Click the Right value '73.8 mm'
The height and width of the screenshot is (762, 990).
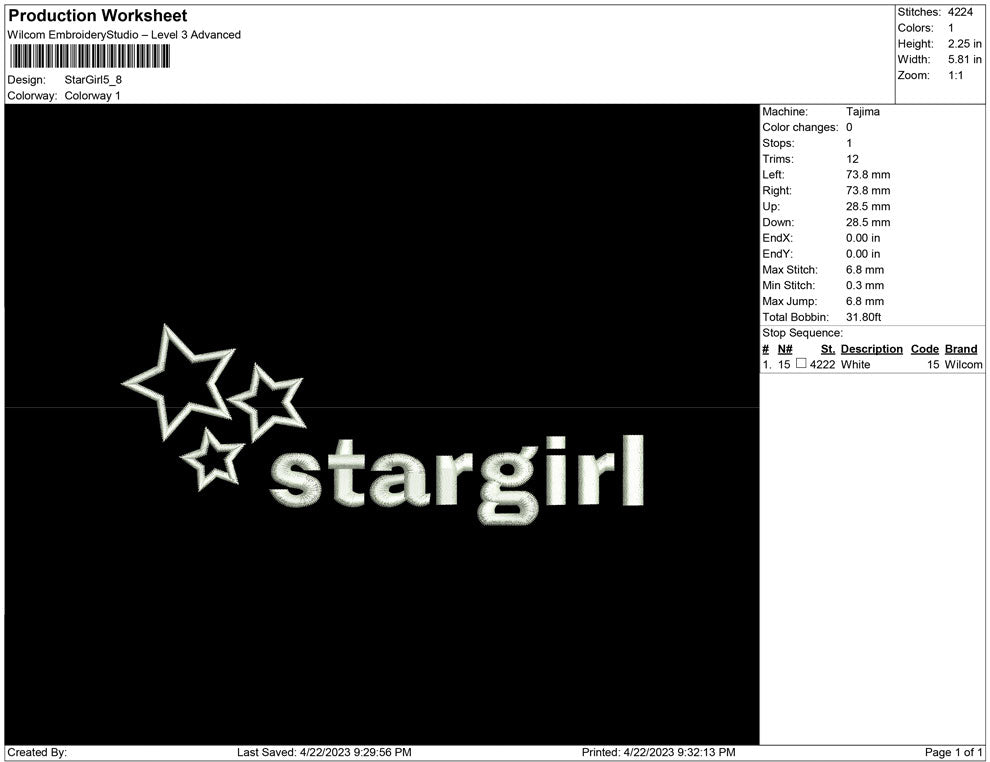pyautogui.click(x=868, y=191)
